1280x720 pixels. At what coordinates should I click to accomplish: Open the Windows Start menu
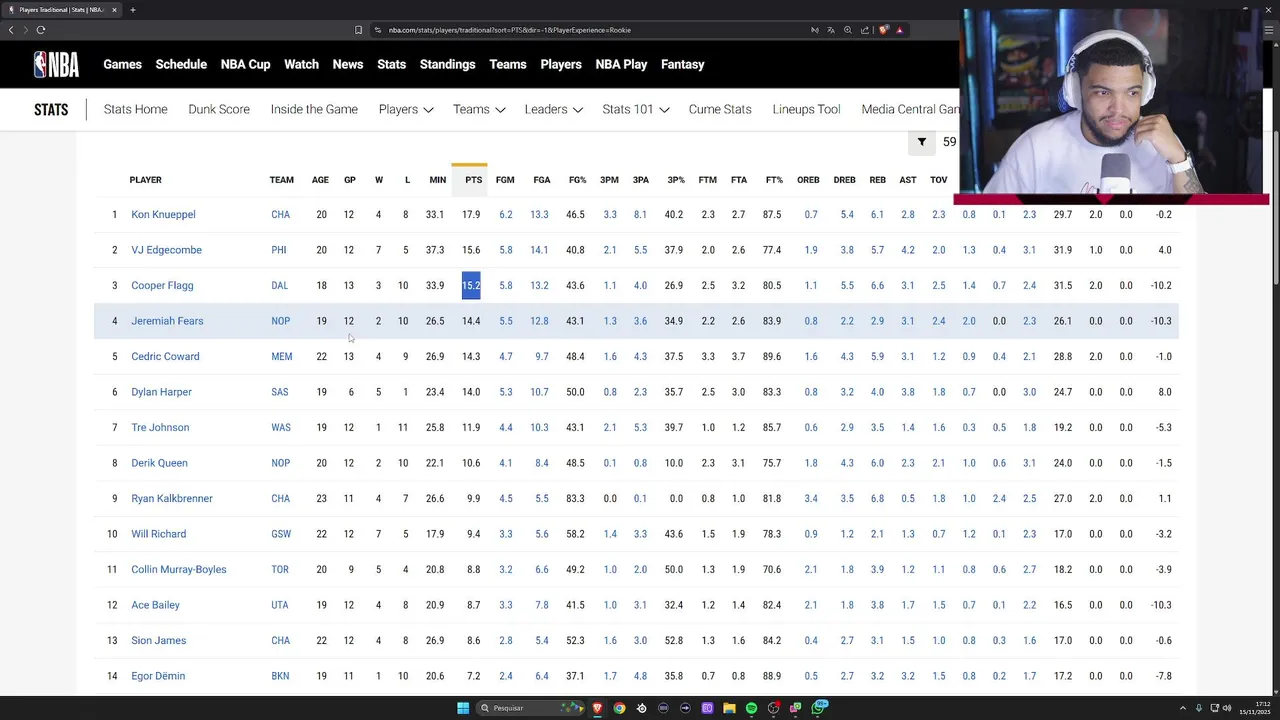(x=463, y=708)
